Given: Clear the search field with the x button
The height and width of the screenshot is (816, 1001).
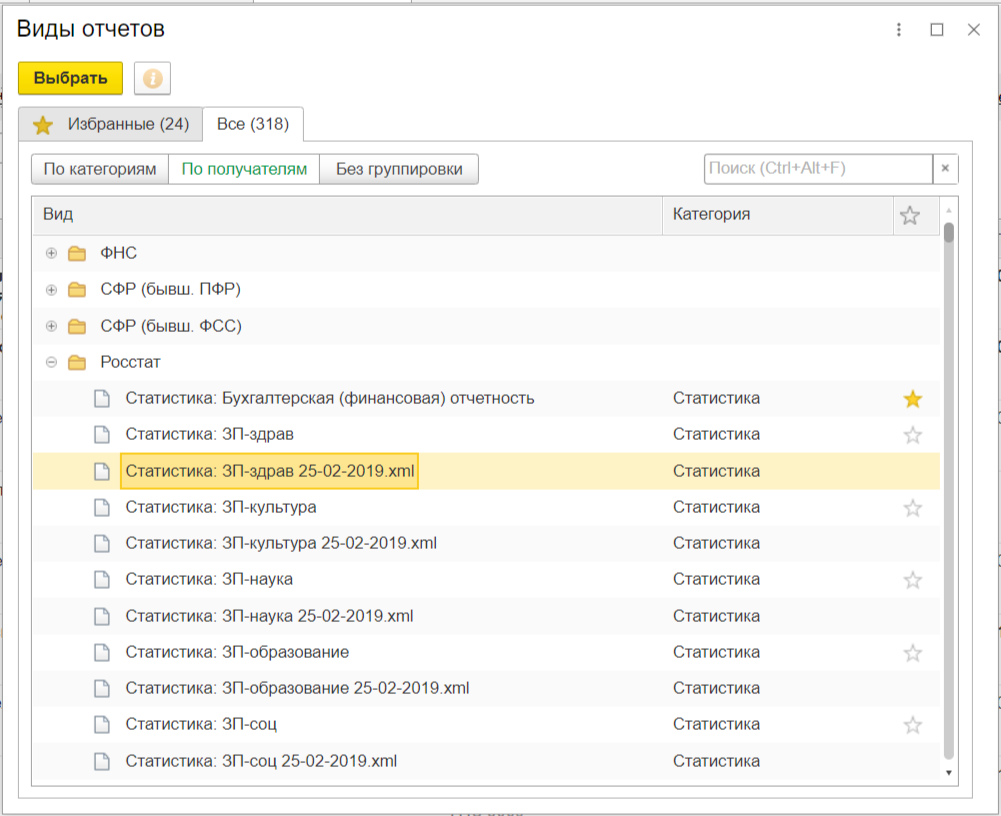Looking at the screenshot, I should click(945, 169).
